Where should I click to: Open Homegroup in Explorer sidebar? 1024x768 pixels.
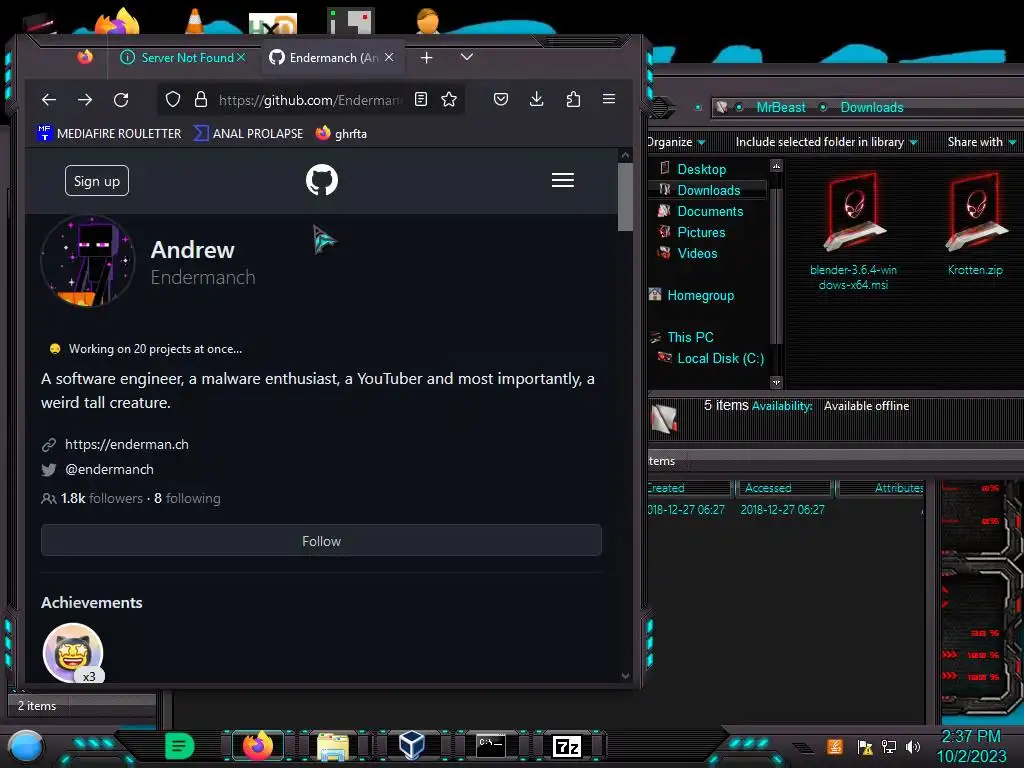[700, 295]
